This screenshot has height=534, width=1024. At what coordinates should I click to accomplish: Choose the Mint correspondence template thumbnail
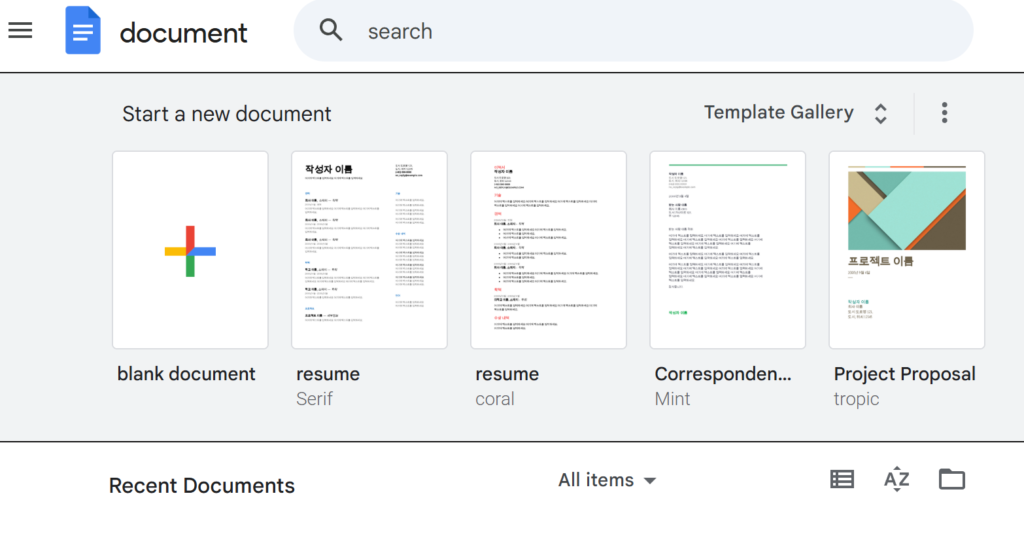coord(727,250)
